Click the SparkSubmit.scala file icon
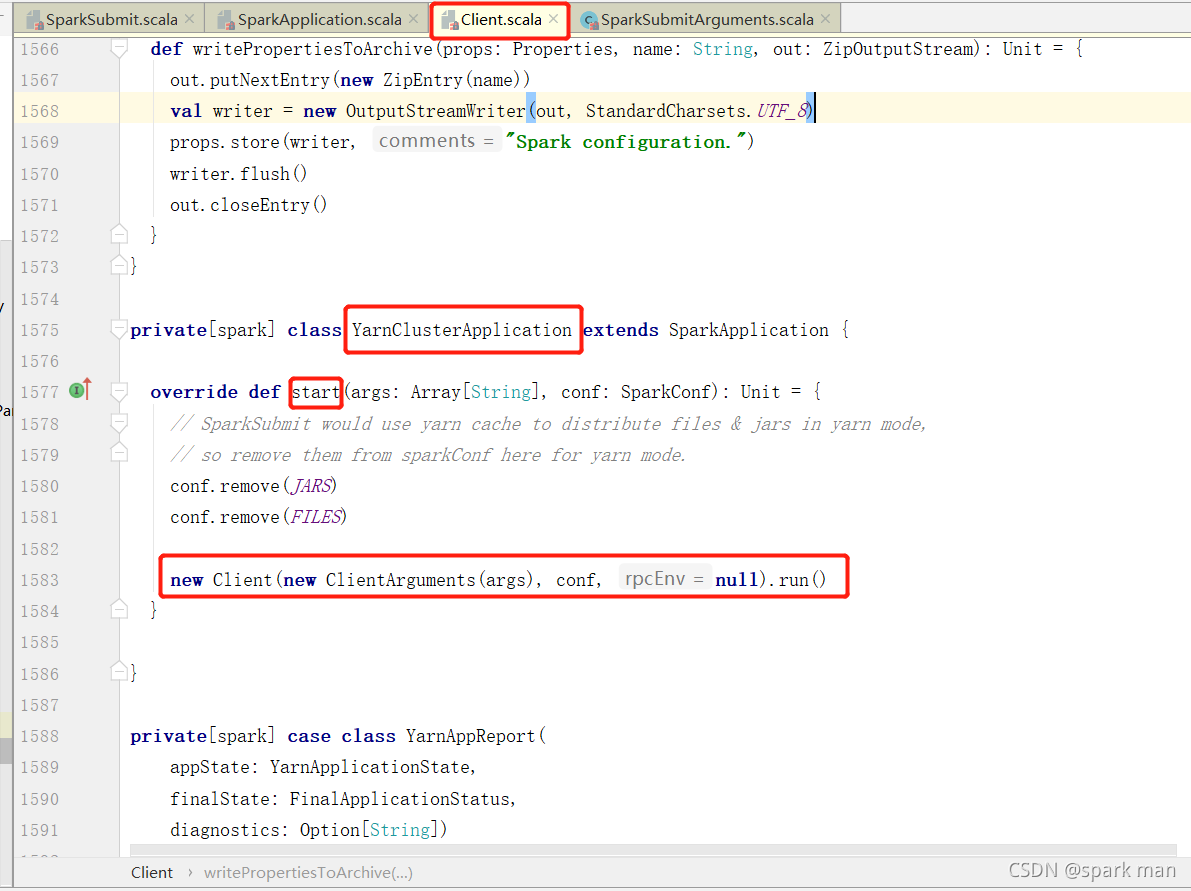The width and height of the screenshot is (1191, 891). pos(35,21)
